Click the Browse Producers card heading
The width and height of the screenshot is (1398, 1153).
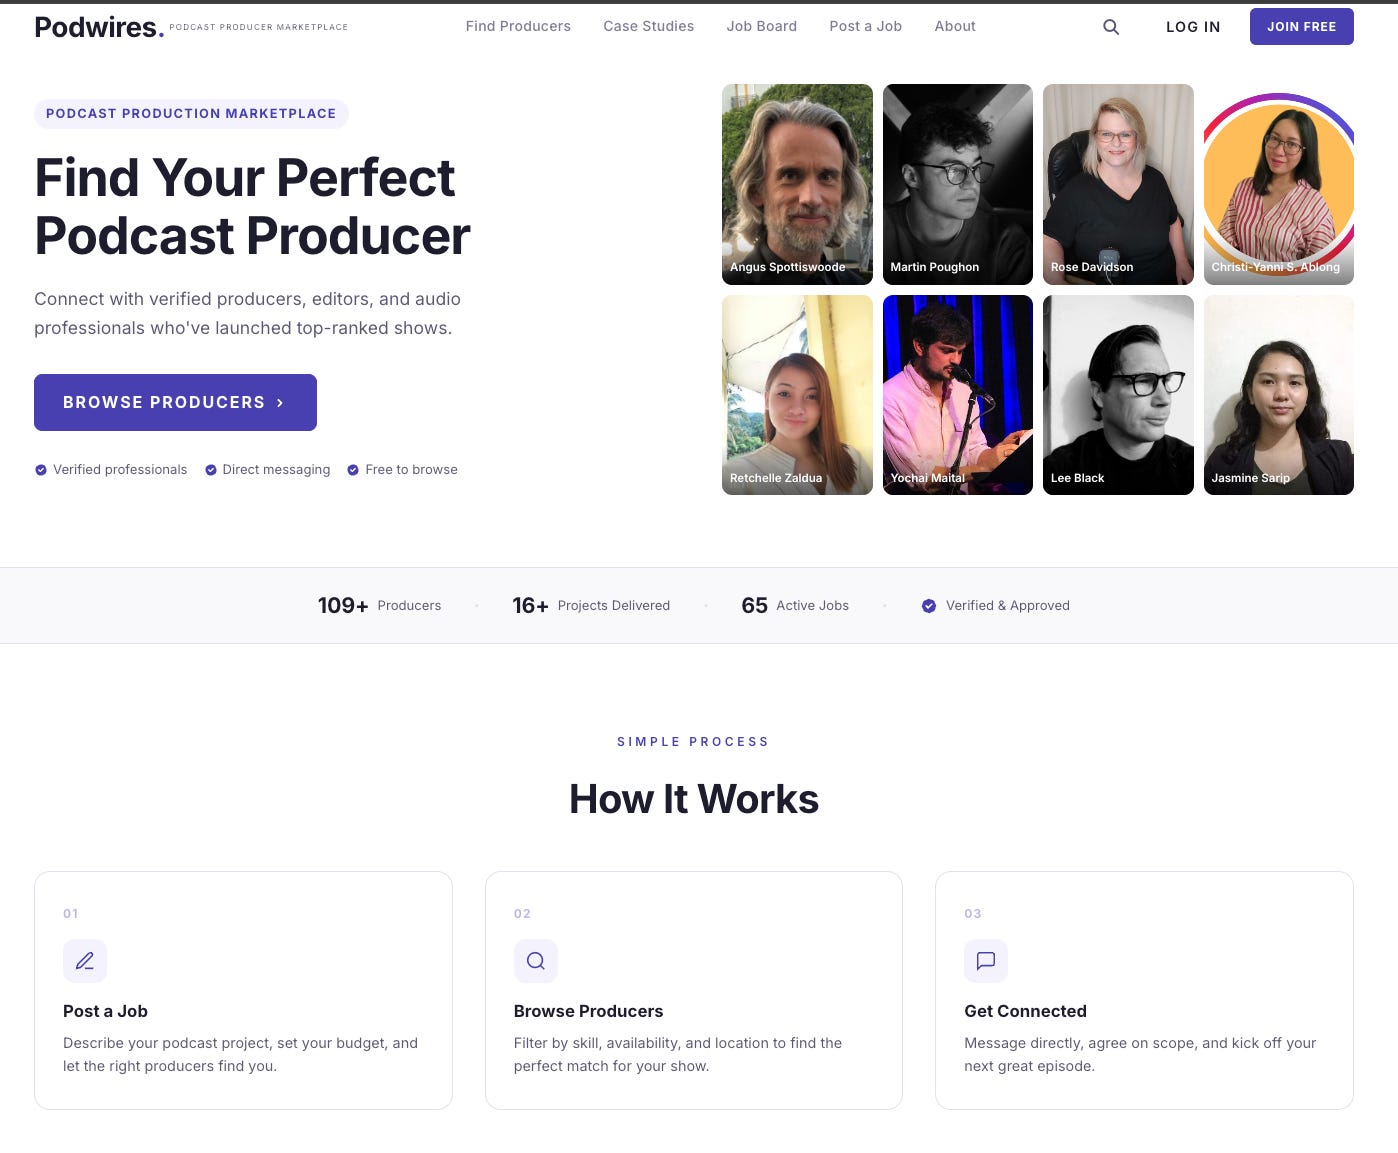588,1011
